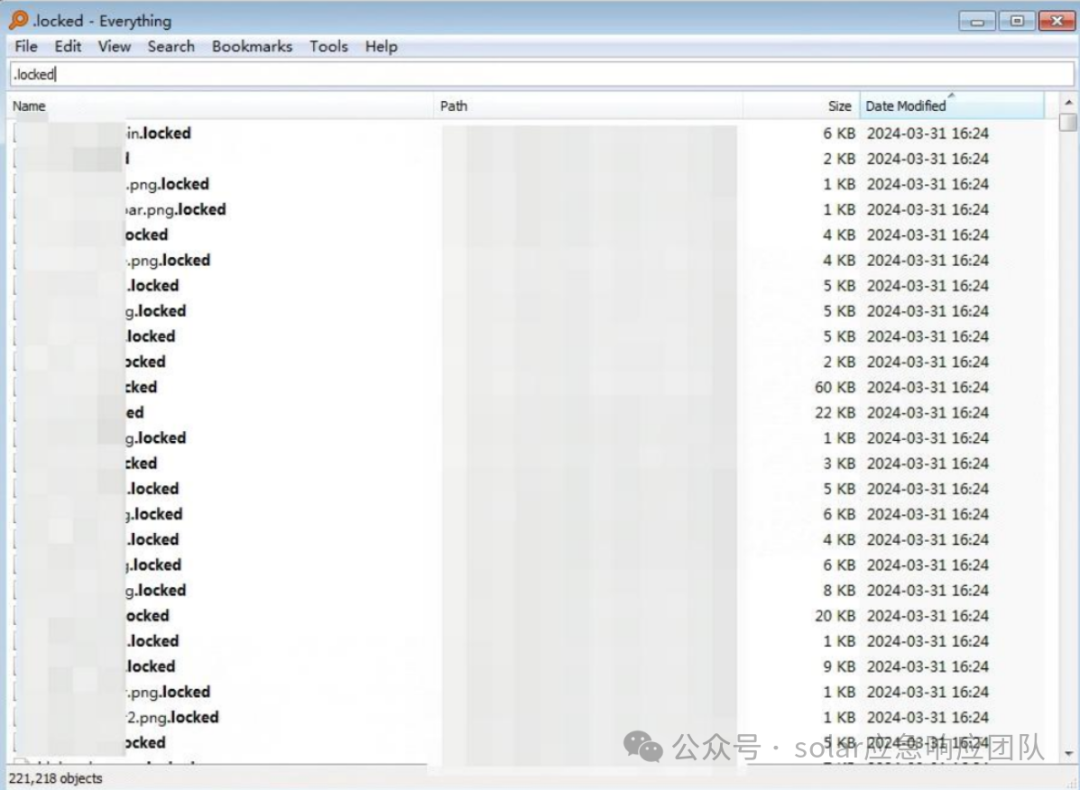Sort results by Path column header
Image resolution: width=1080 pixels, height=790 pixels.
click(x=588, y=106)
